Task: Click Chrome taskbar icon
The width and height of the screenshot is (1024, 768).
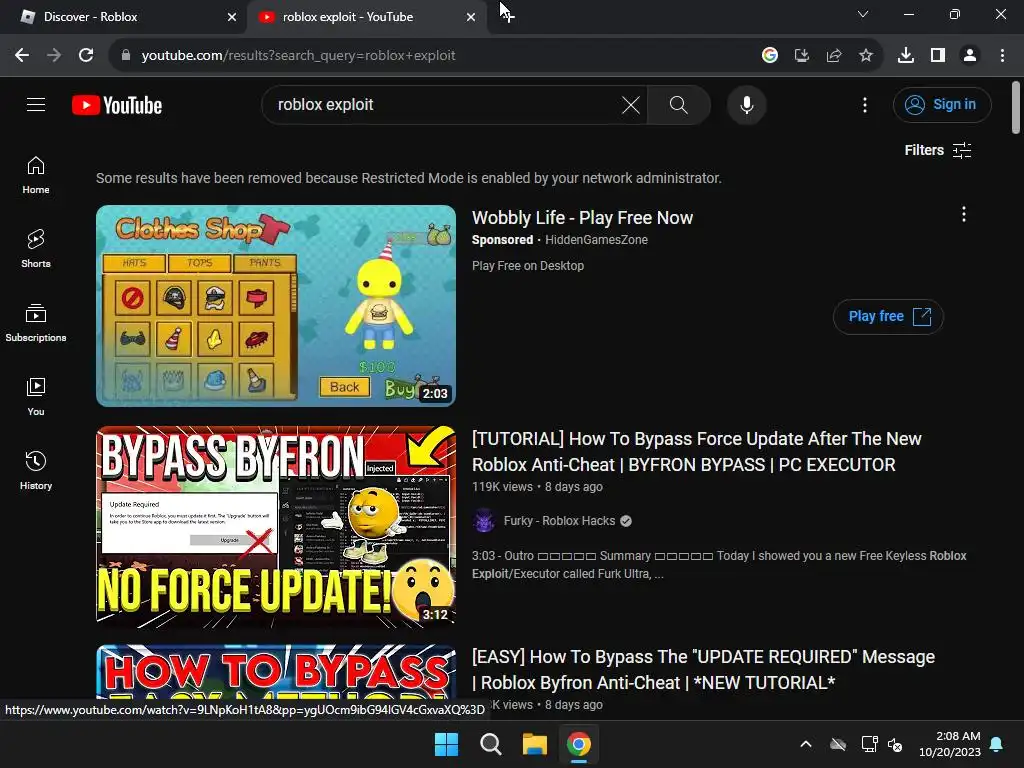Action: (578, 744)
